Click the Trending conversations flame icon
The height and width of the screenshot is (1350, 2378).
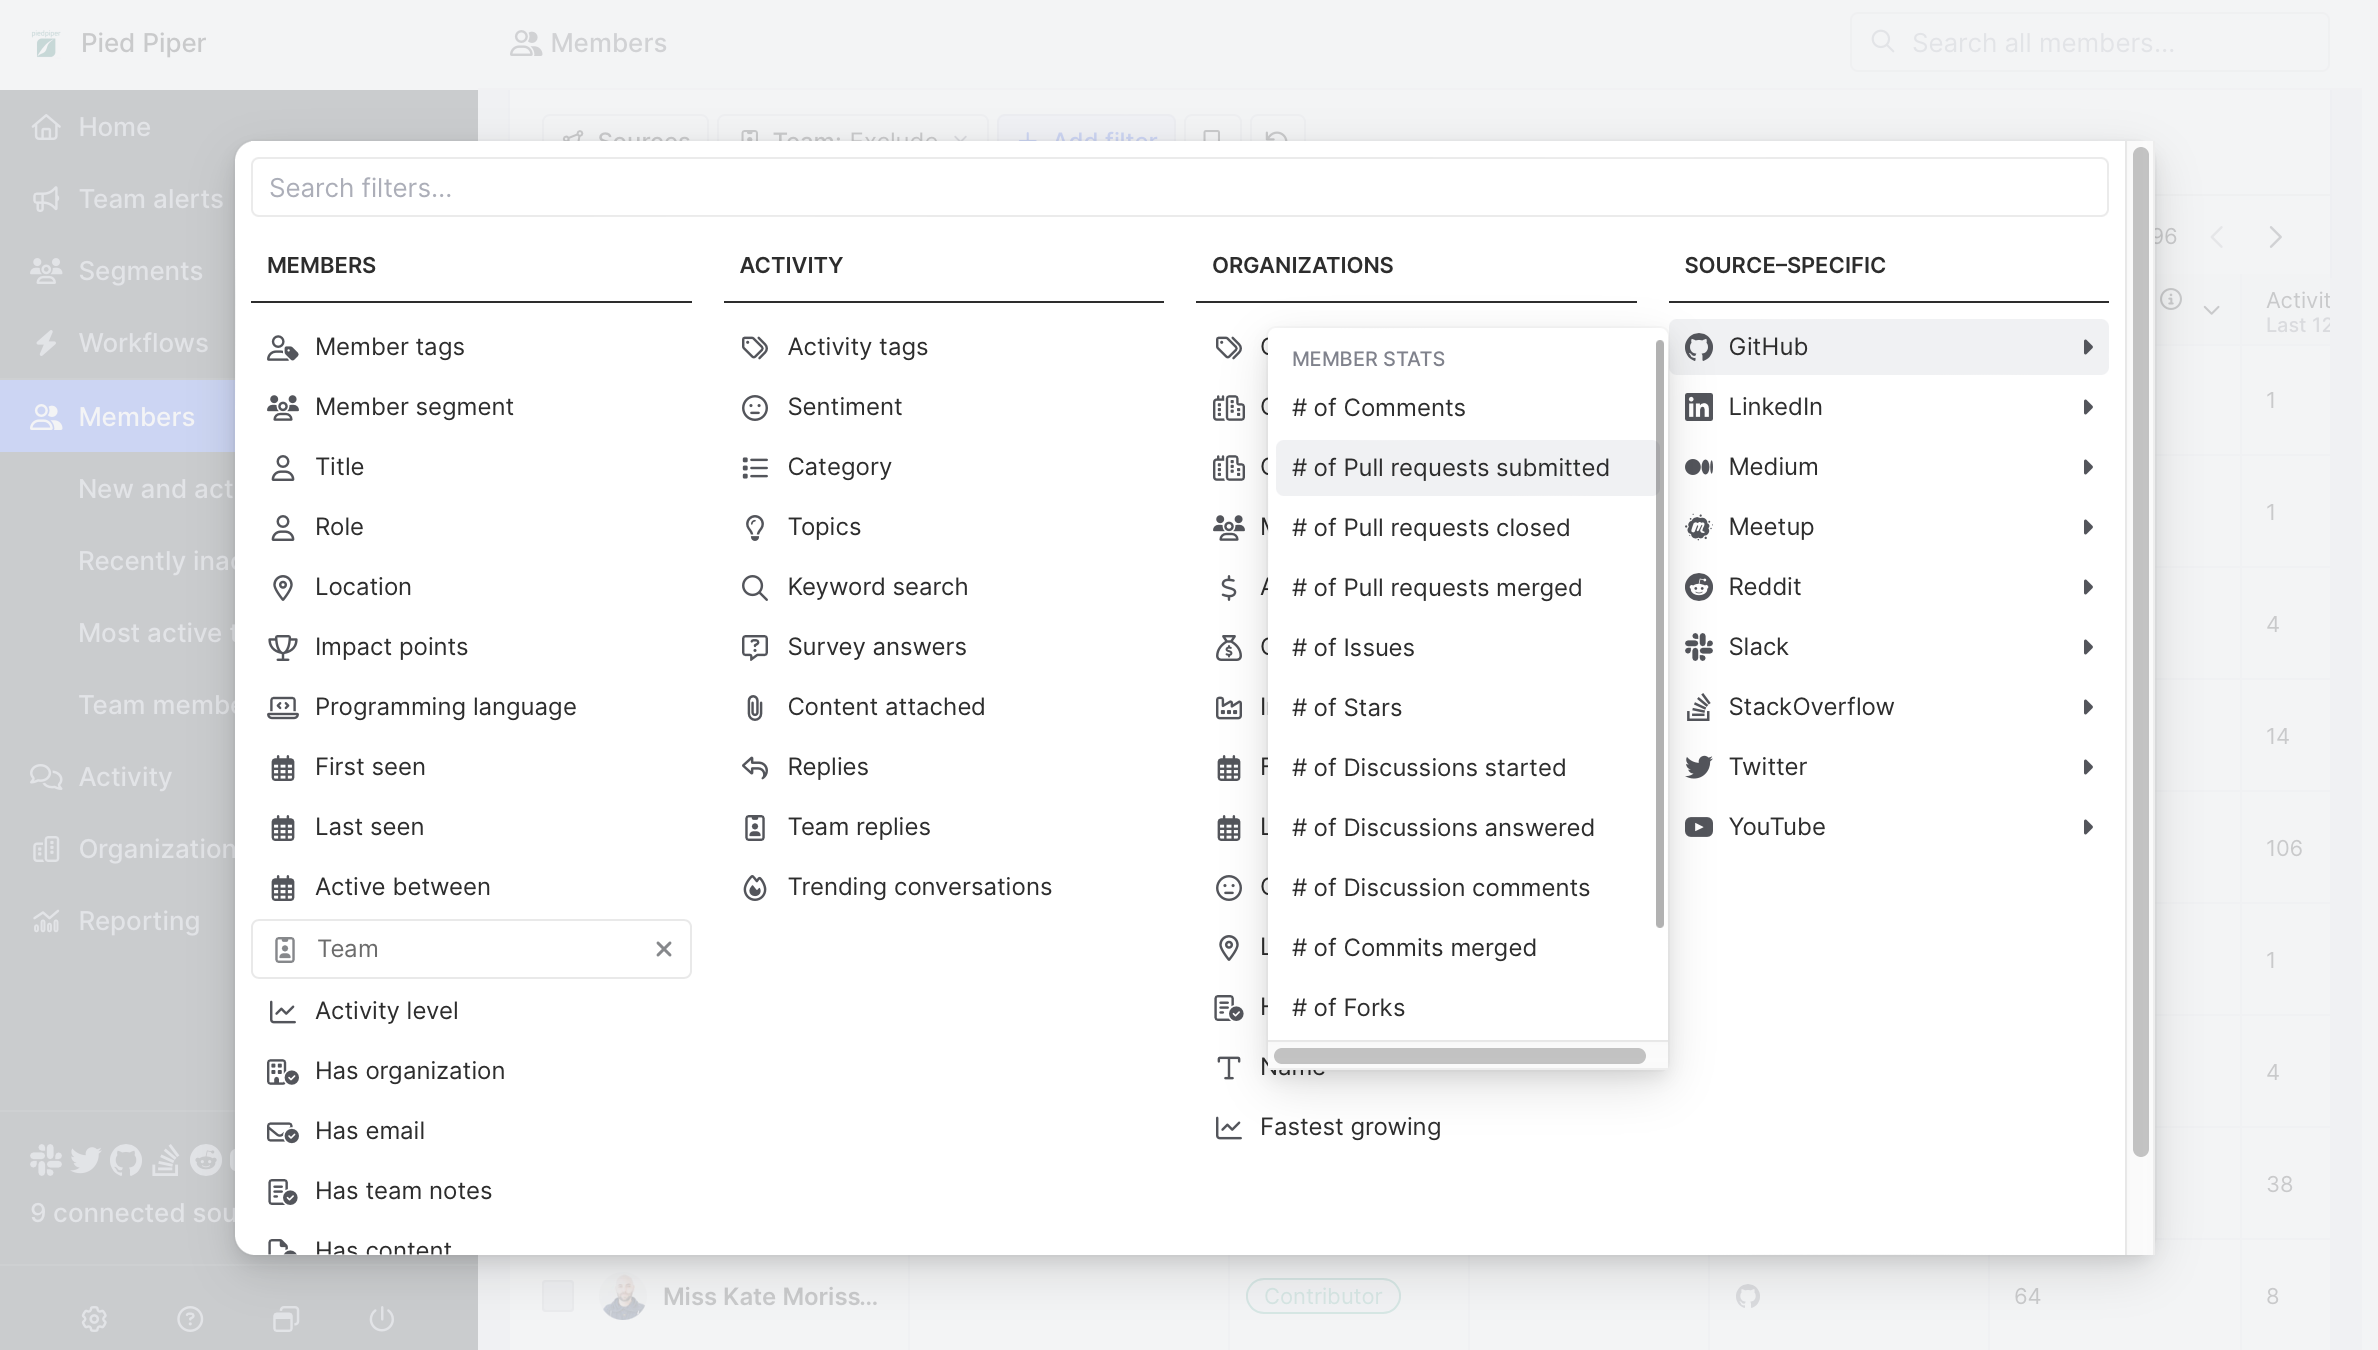pyautogui.click(x=754, y=887)
